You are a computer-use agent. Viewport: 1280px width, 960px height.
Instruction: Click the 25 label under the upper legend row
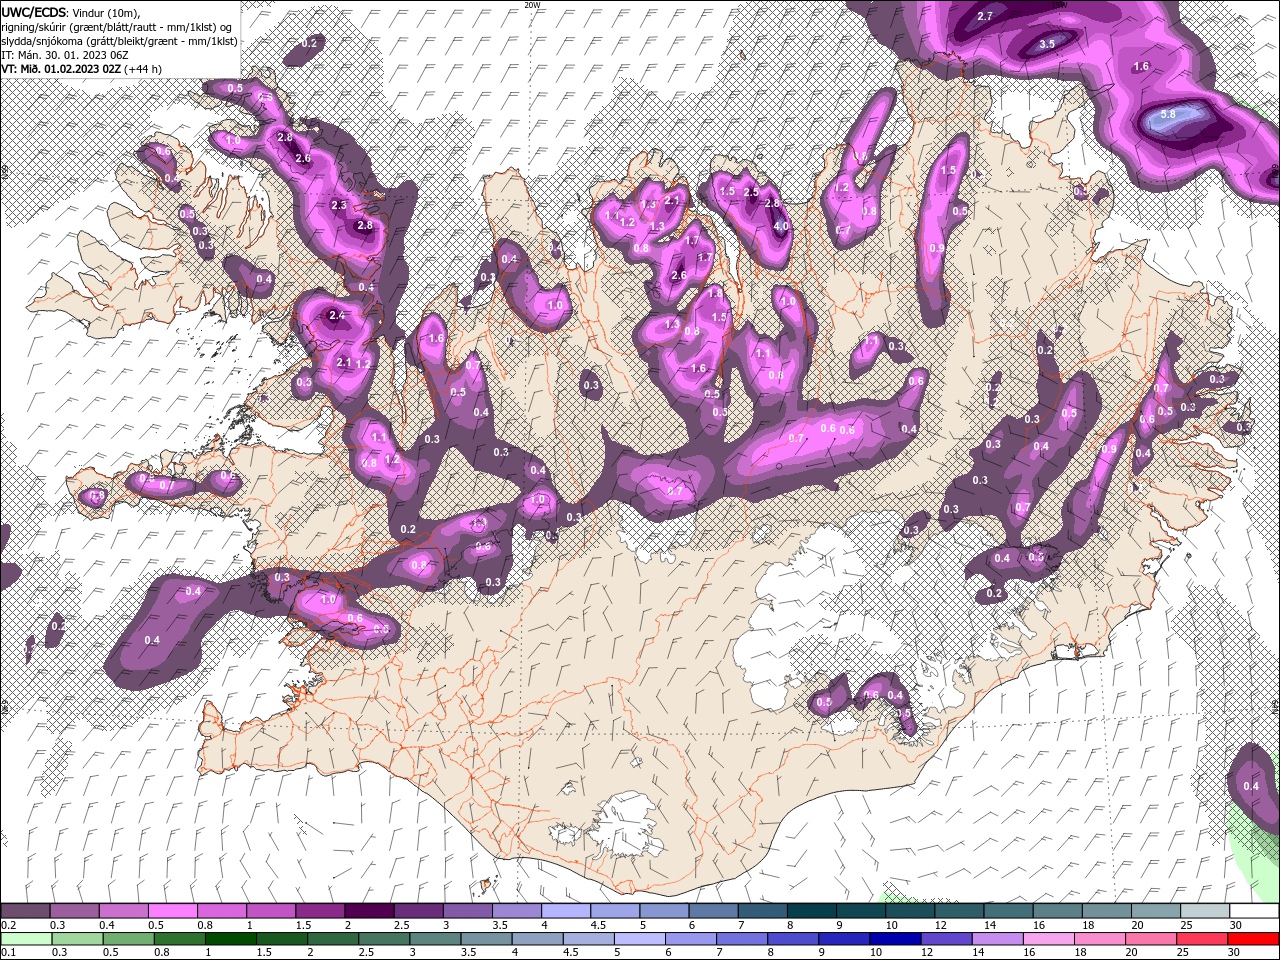1186,925
